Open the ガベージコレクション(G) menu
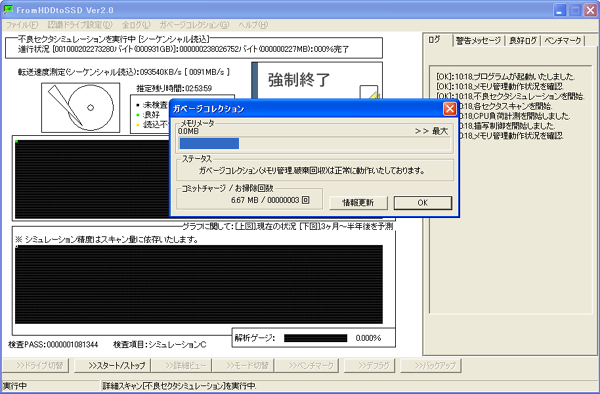 194,25
